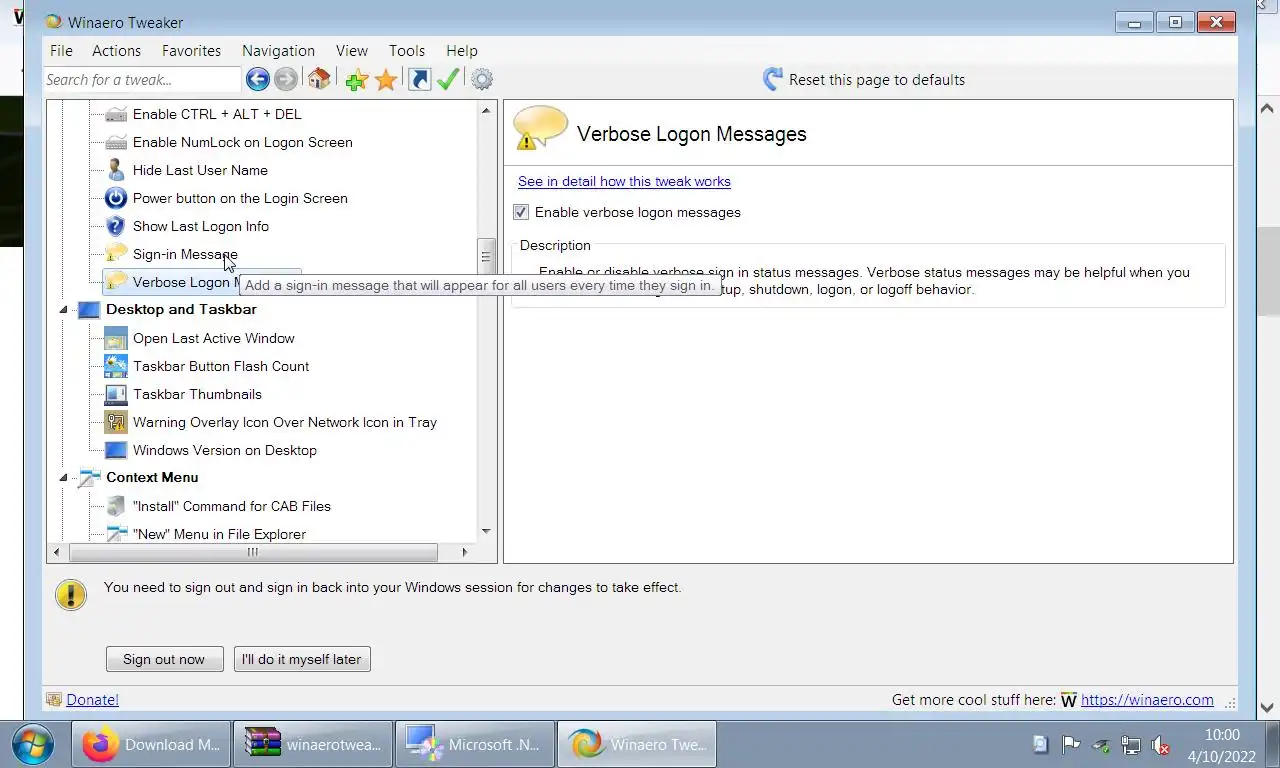1280x768 pixels.
Task: Open the Tools menu
Action: point(407,51)
